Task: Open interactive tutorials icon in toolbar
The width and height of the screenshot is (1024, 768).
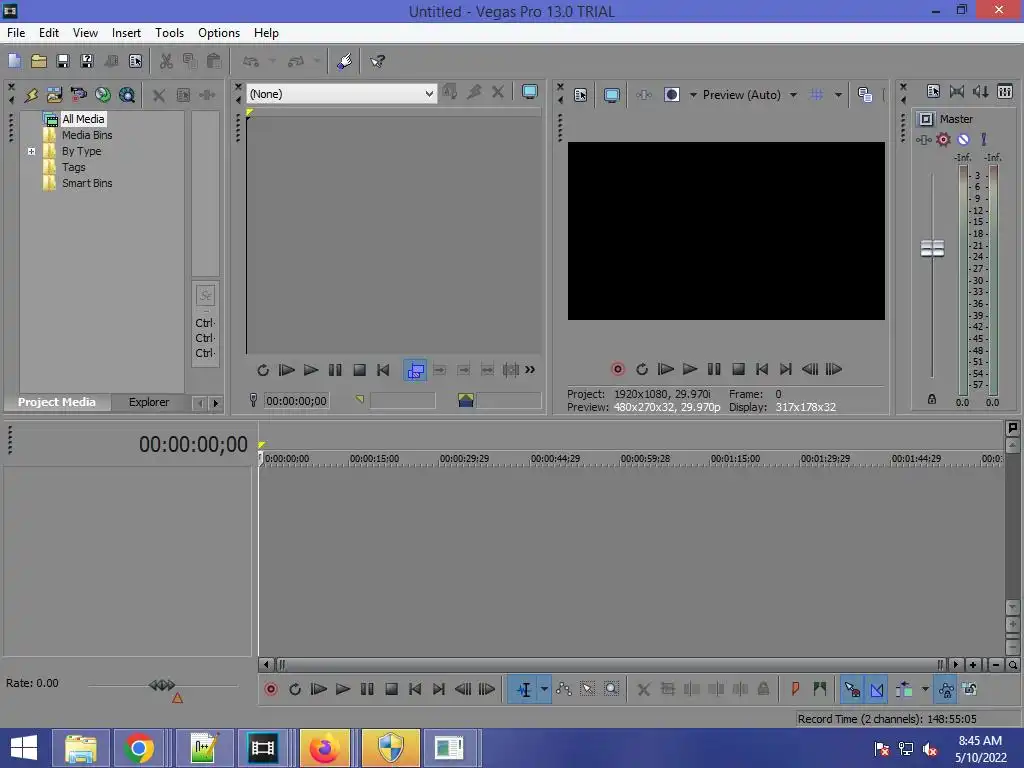Action: coord(344,61)
